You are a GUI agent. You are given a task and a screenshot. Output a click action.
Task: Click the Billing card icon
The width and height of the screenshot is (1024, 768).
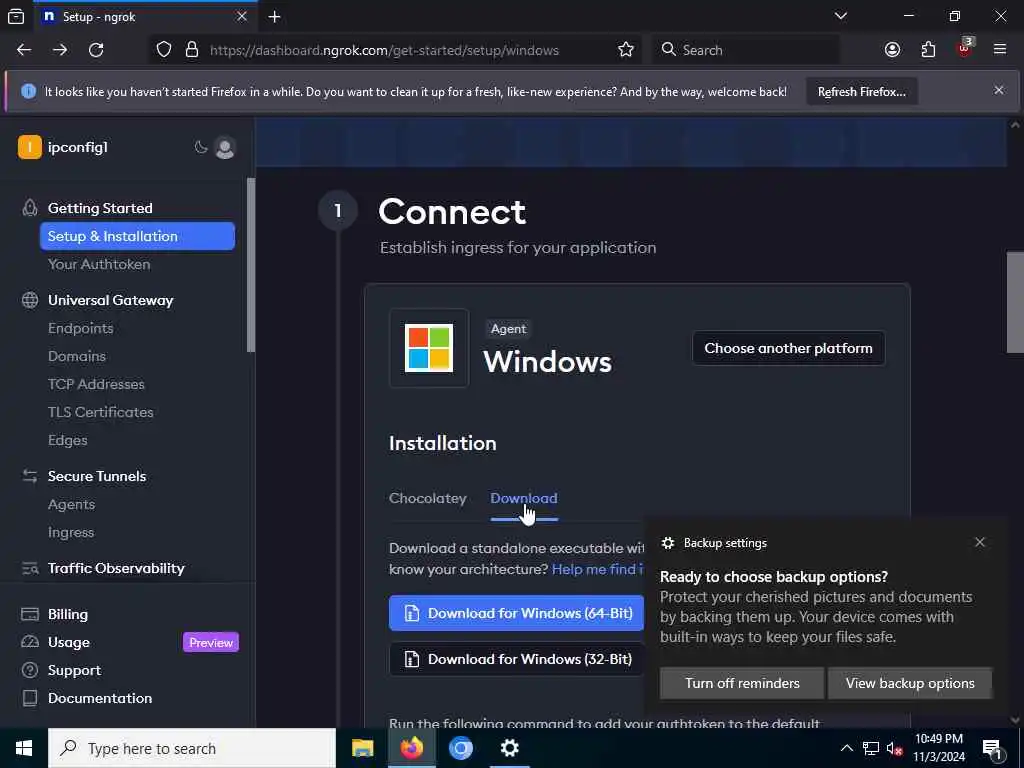pos(30,614)
